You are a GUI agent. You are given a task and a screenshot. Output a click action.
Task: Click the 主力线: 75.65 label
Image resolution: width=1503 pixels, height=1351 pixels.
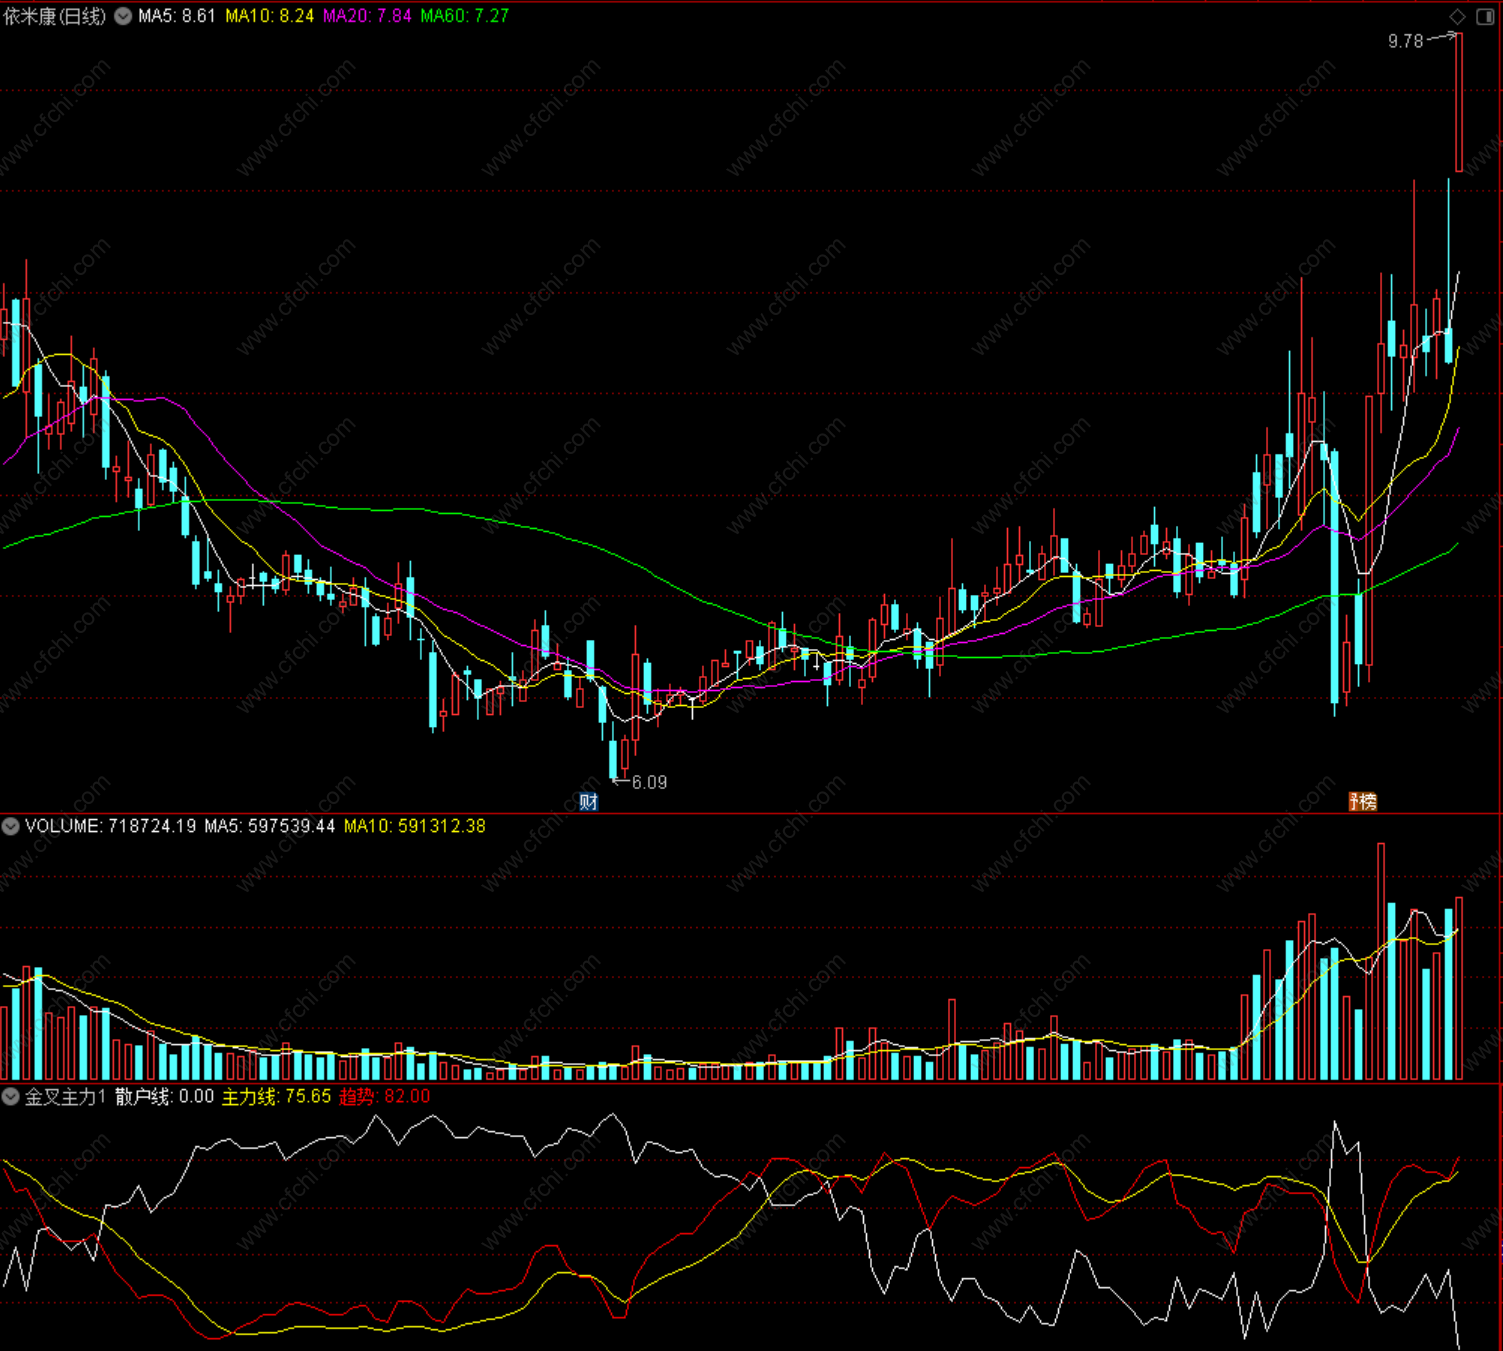coord(276,1096)
